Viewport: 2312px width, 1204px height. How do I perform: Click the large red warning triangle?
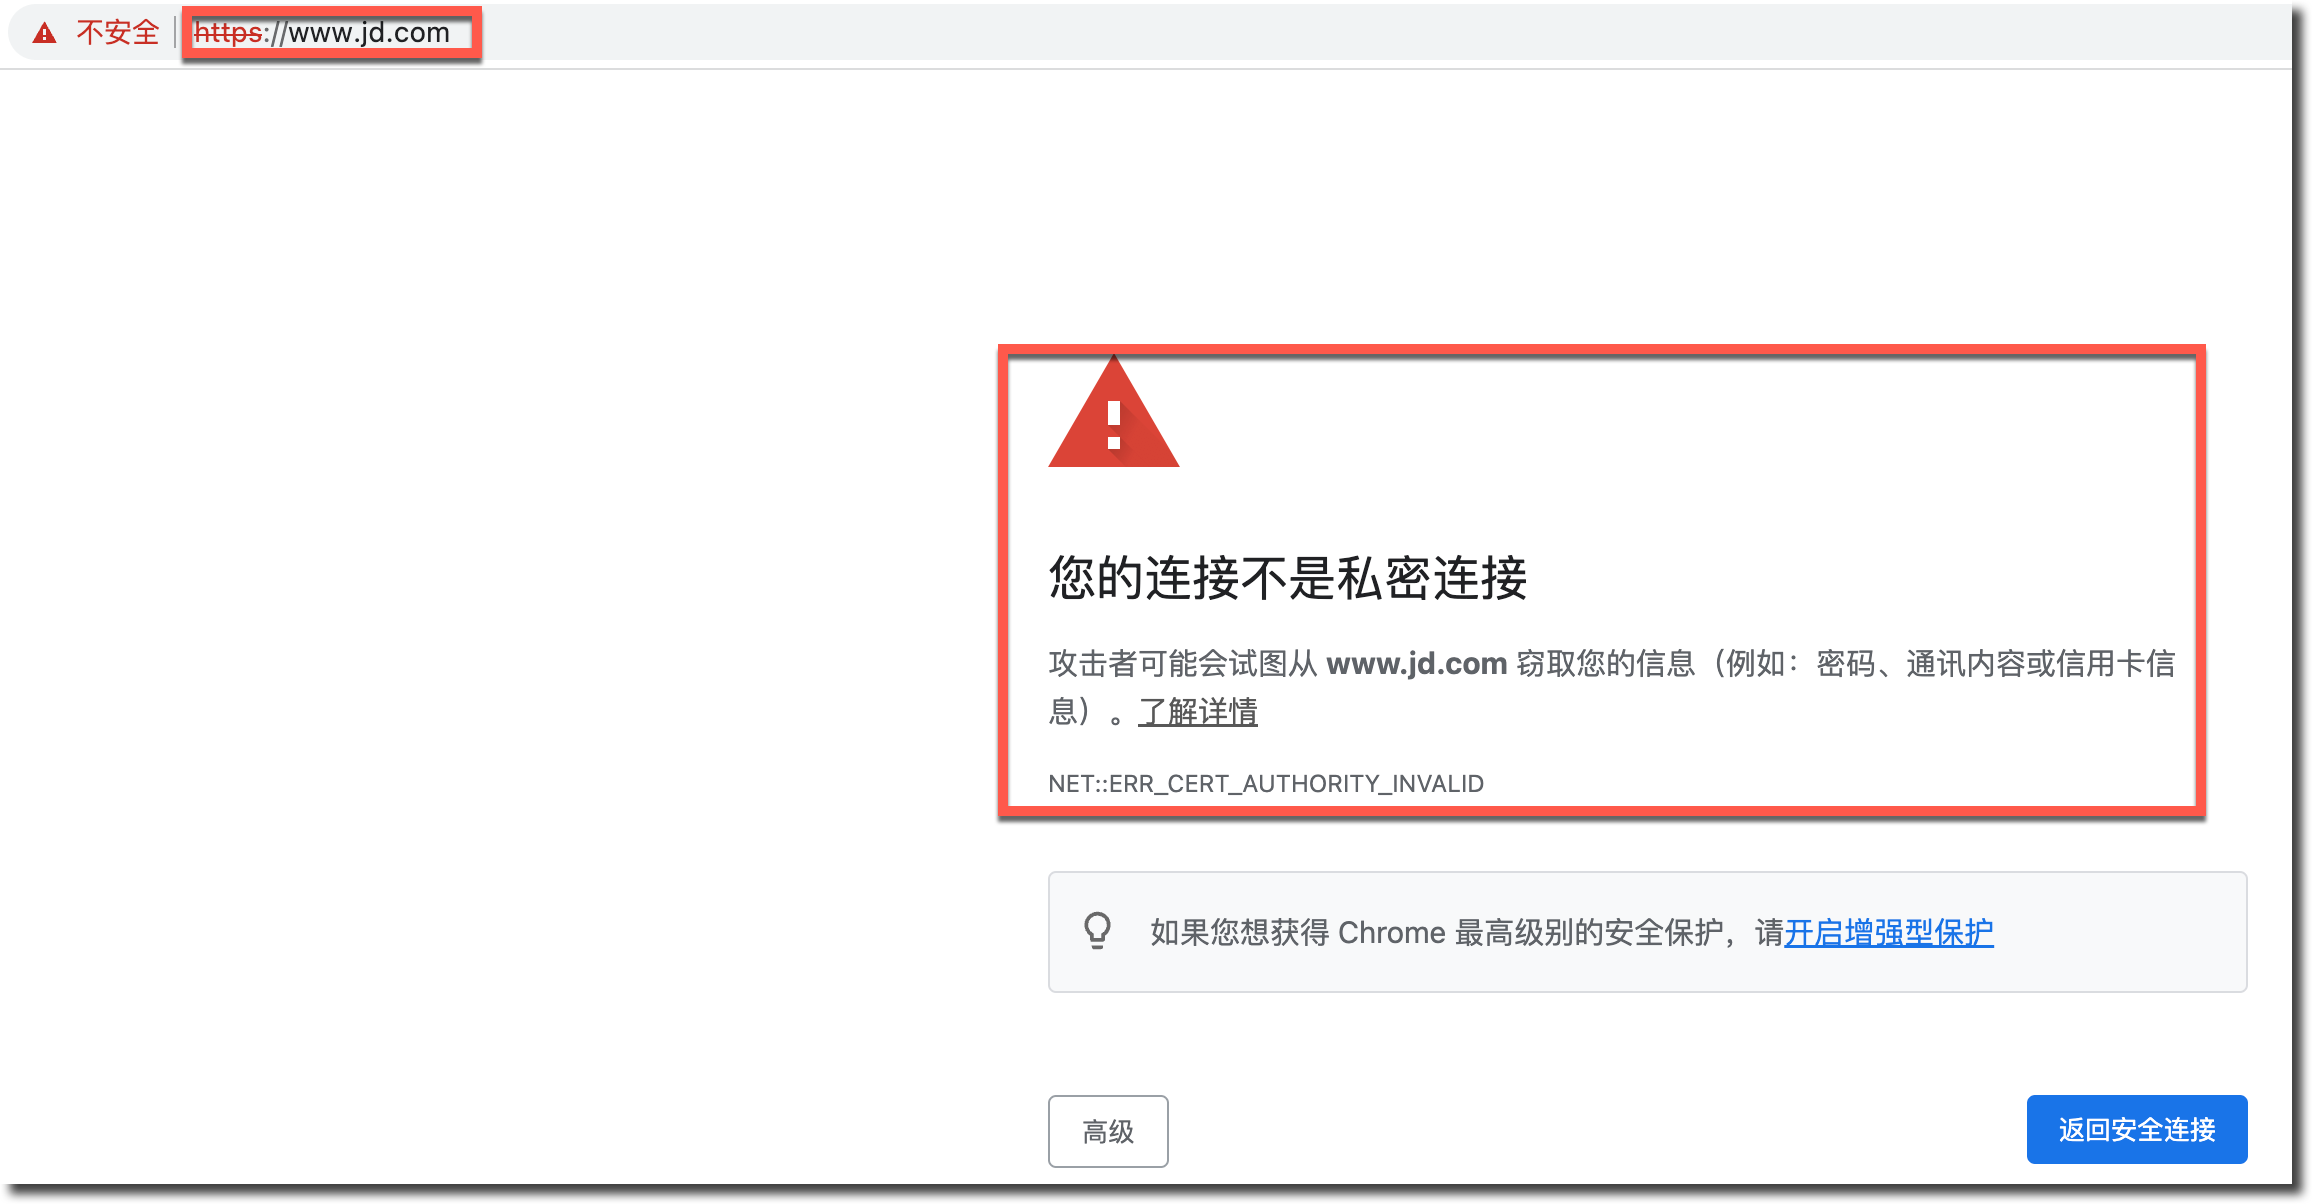click(1113, 412)
